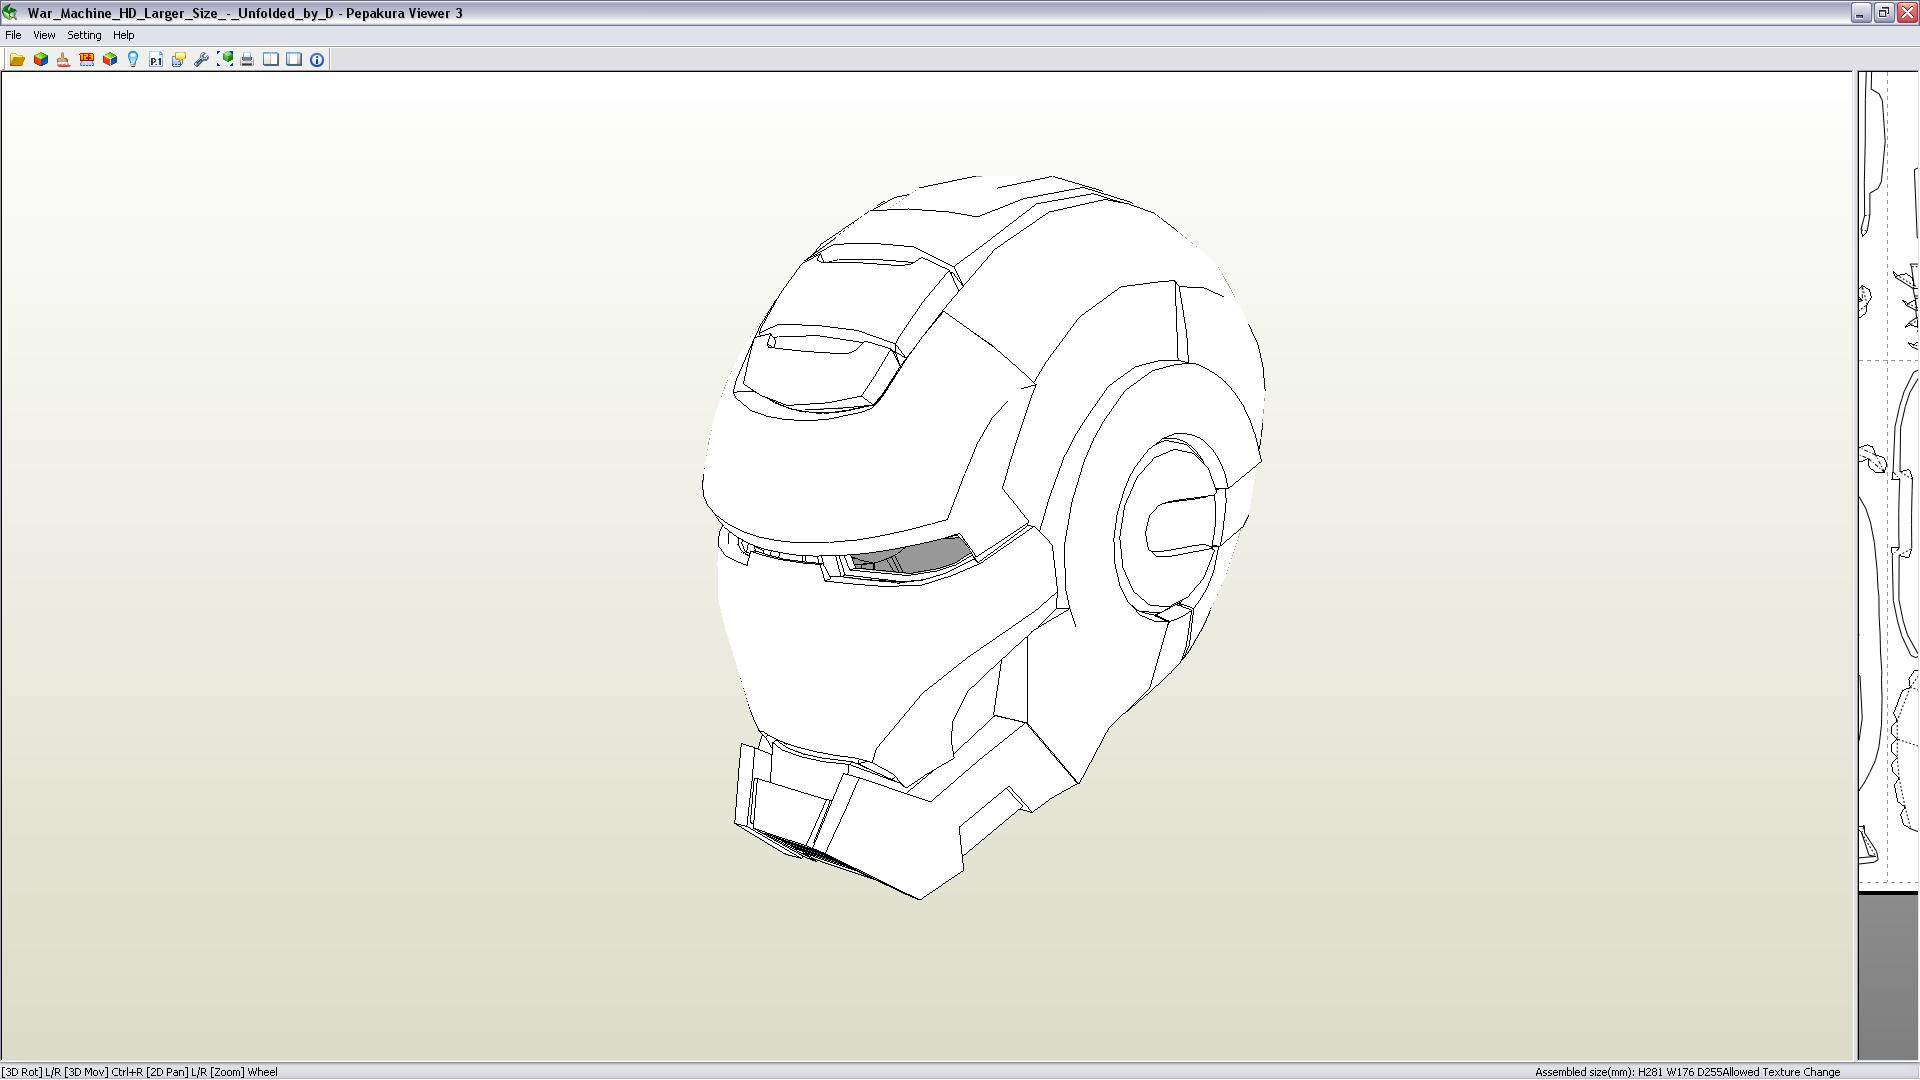1920x1080 pixels.
Task: Click the blue information icon
Action: 317,60
